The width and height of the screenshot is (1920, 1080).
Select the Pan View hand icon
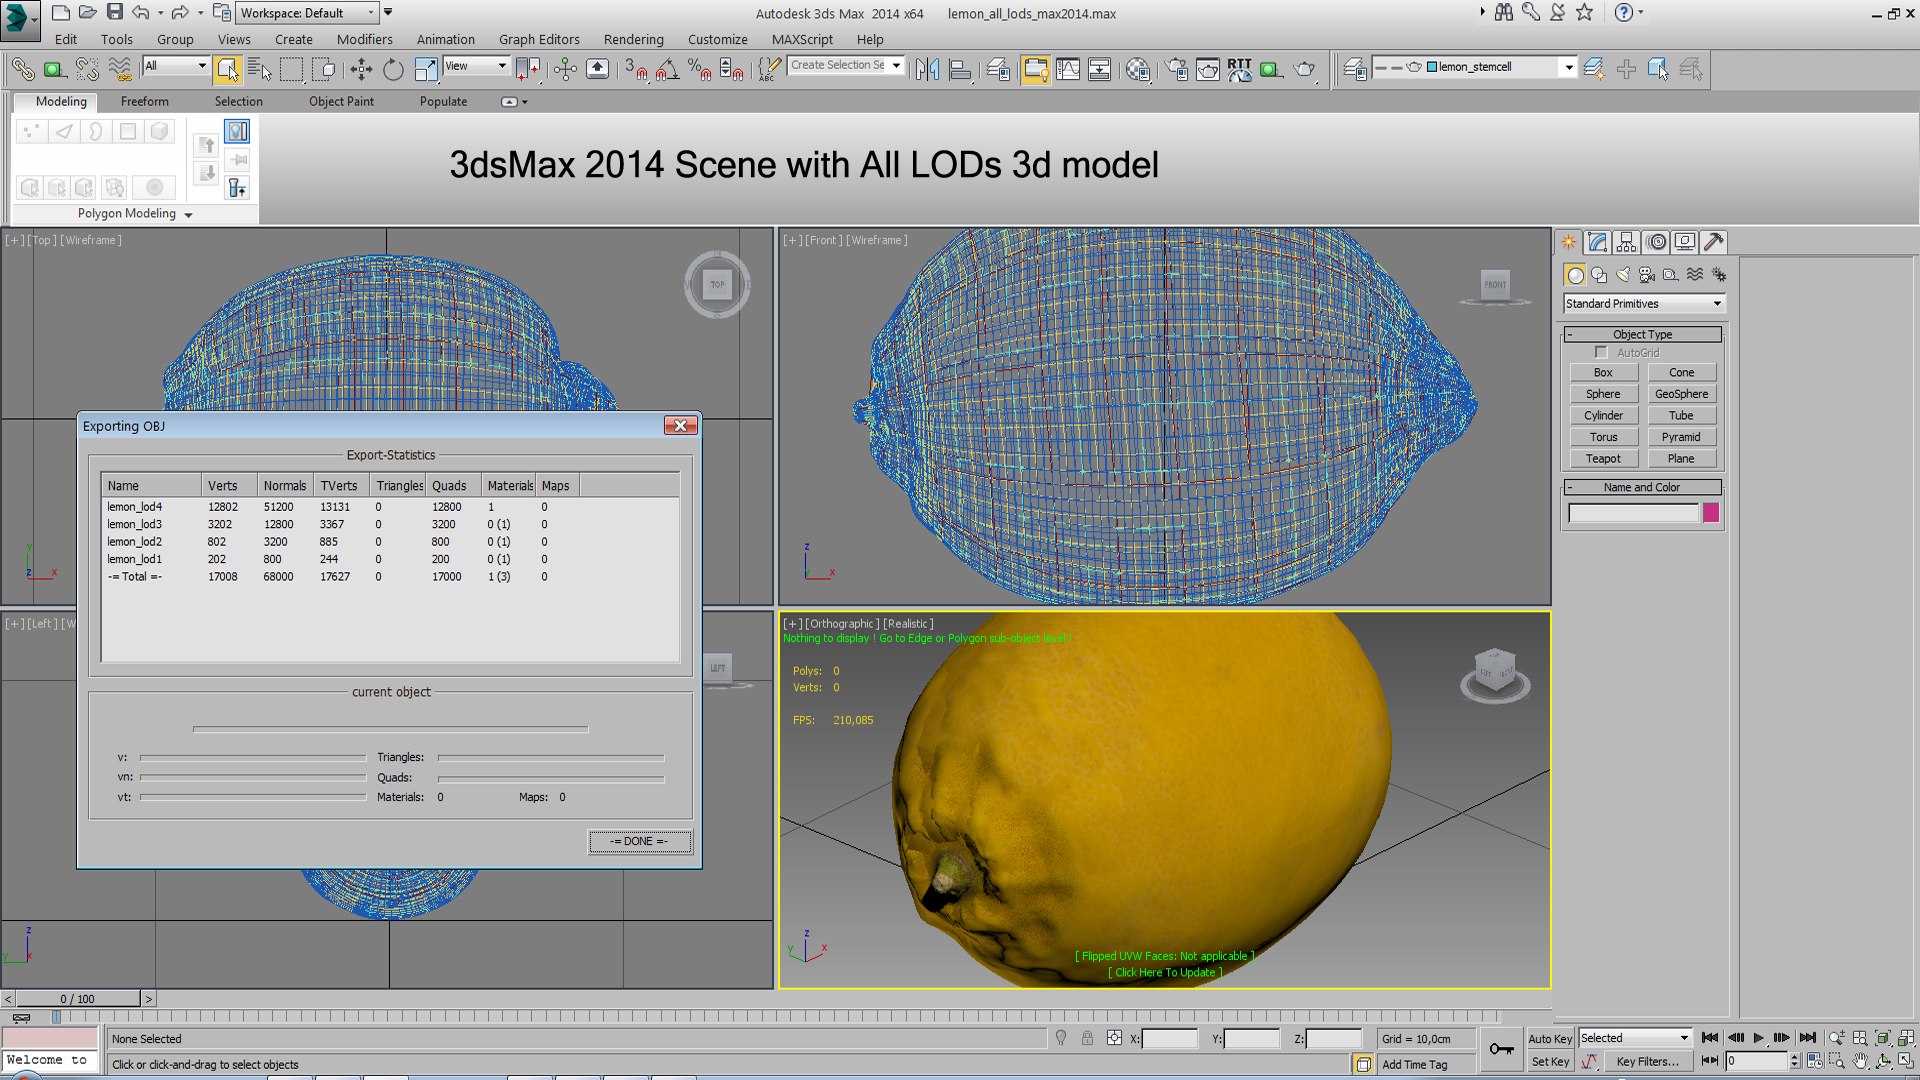tap(1860, 1061)
